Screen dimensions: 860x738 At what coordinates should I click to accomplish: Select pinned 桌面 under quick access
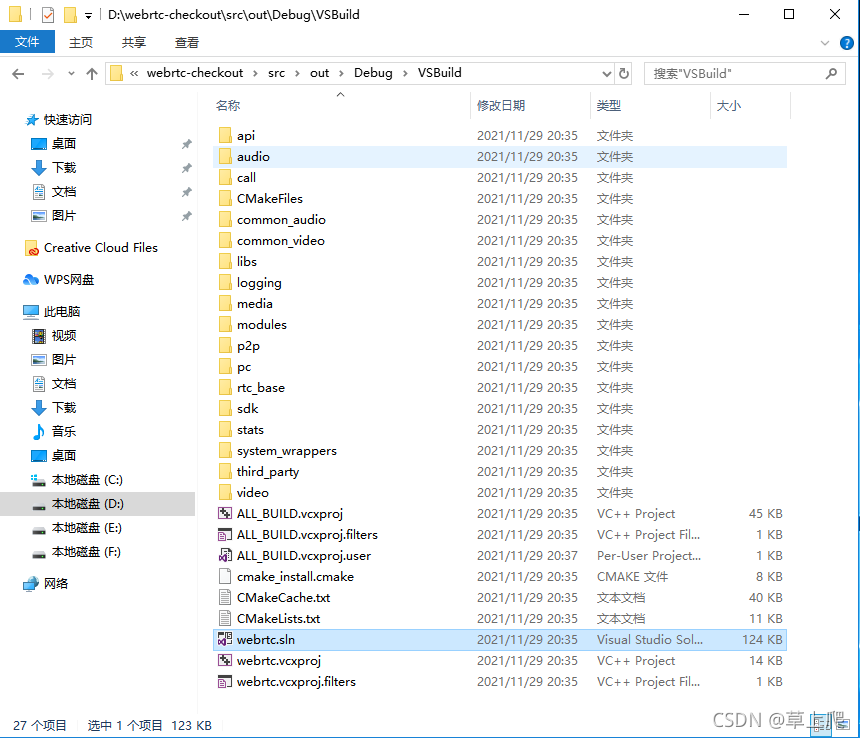[64, 144]
